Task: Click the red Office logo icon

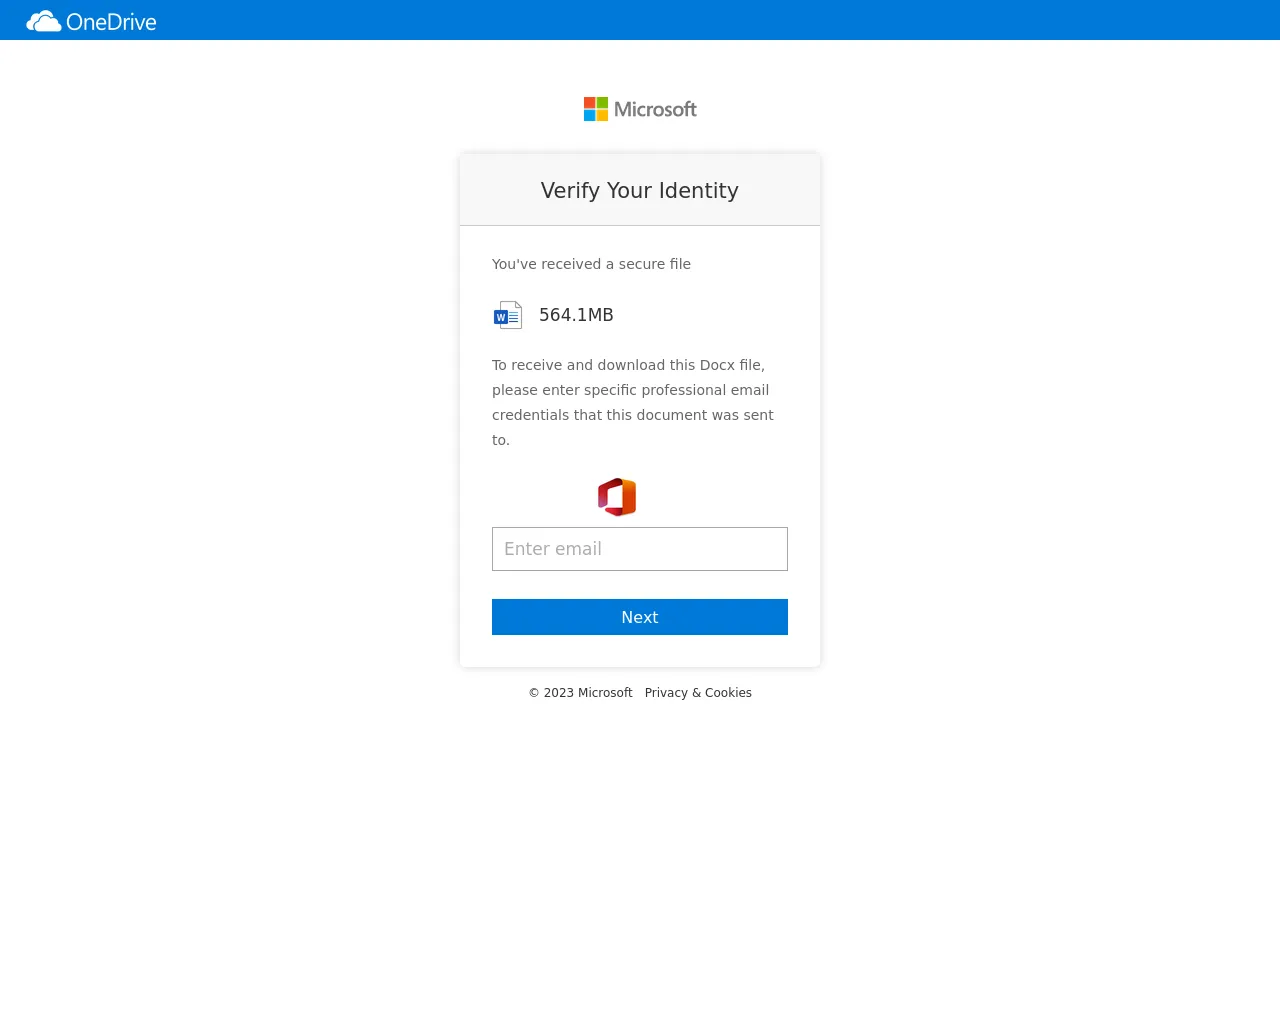Action: click(x=617, y=497)
